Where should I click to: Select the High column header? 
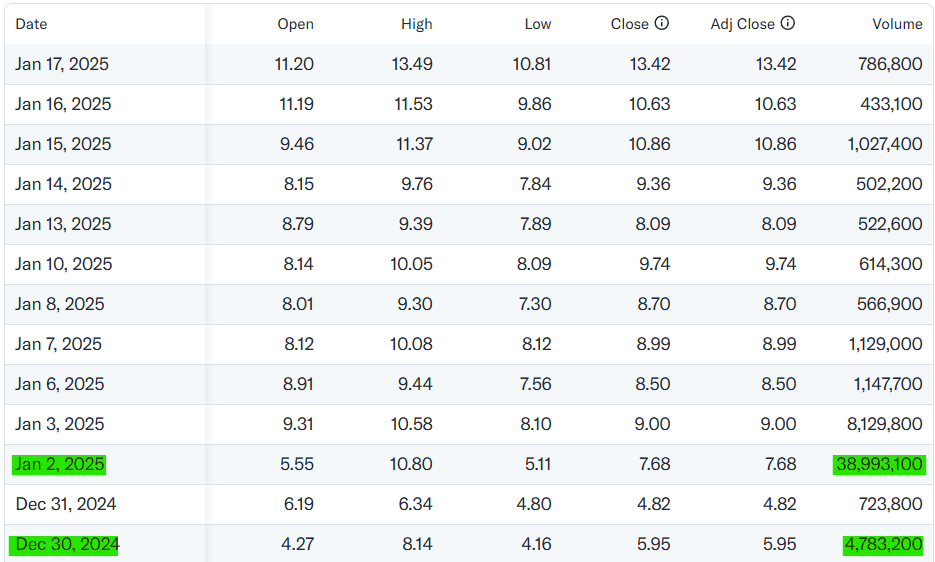click(416, 24)
